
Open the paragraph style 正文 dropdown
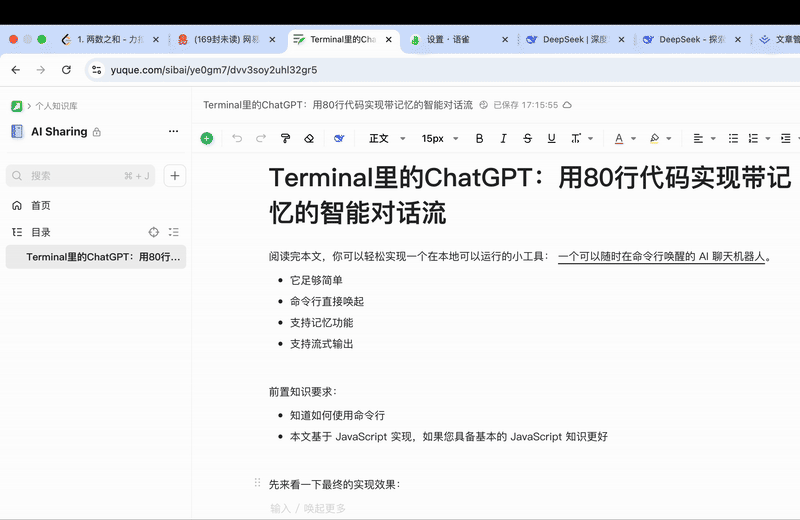[387, 138]
